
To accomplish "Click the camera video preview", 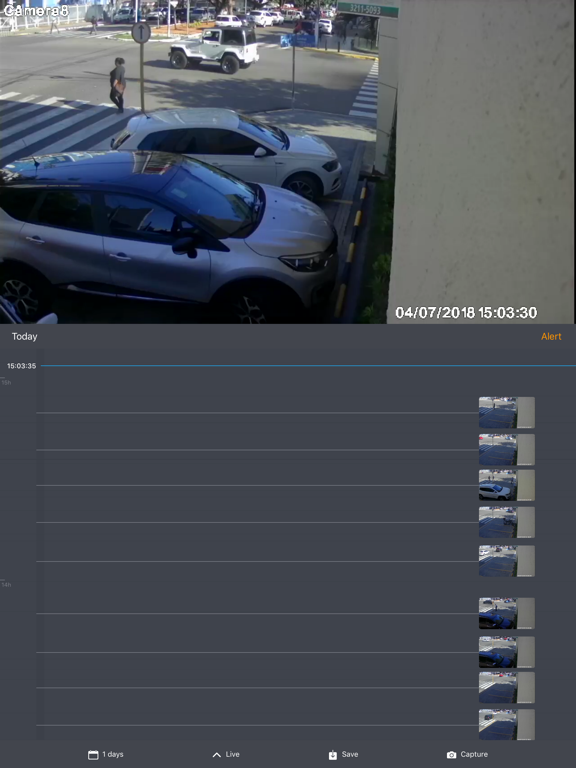I will pyautogui.click(x=288, y=162).
